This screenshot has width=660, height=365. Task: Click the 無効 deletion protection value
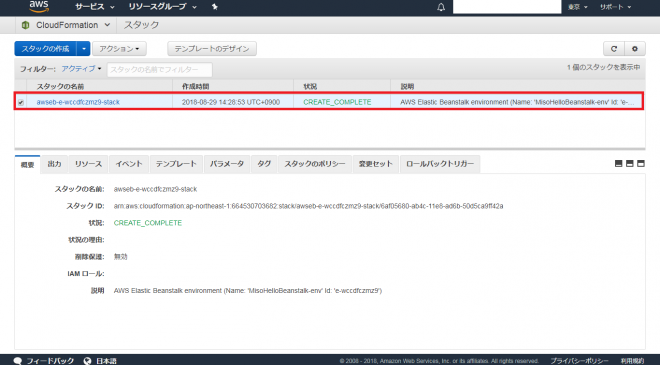coord(120,257)
